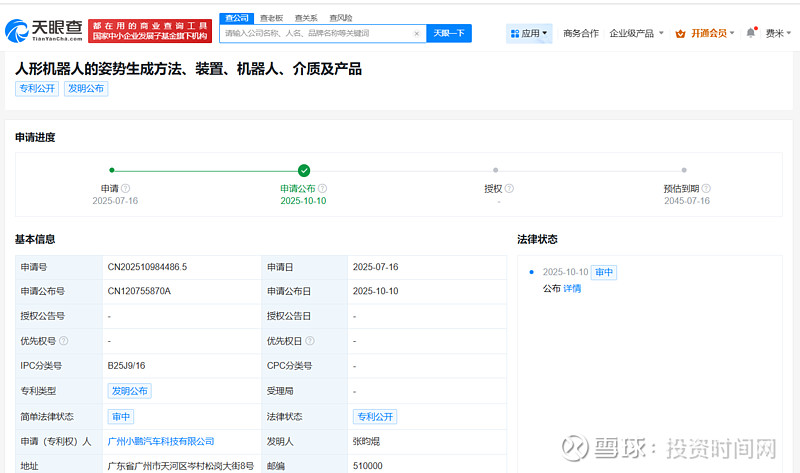
Task: Click help icon next to 申请
Action: tap(126, 188)
